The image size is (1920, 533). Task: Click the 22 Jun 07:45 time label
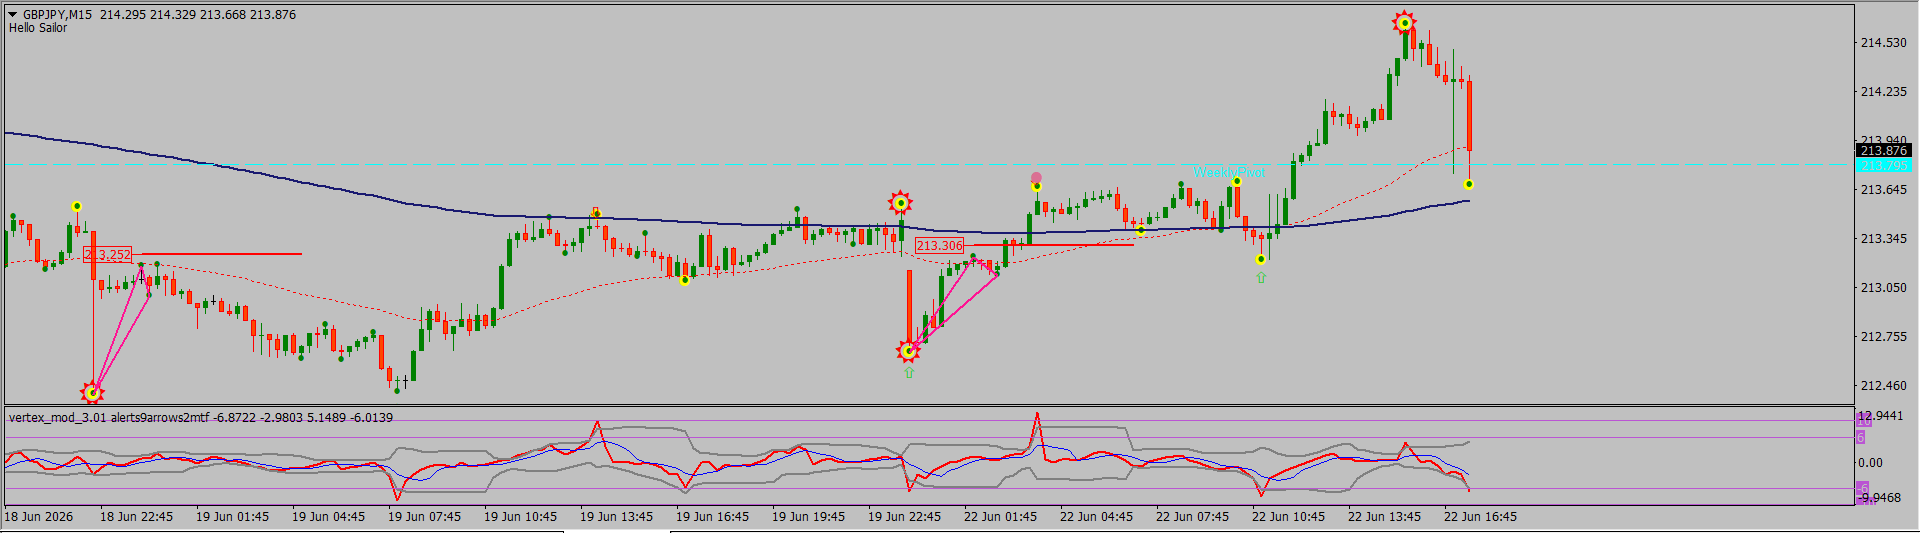pyautogui.click(x=1192, y=517)
